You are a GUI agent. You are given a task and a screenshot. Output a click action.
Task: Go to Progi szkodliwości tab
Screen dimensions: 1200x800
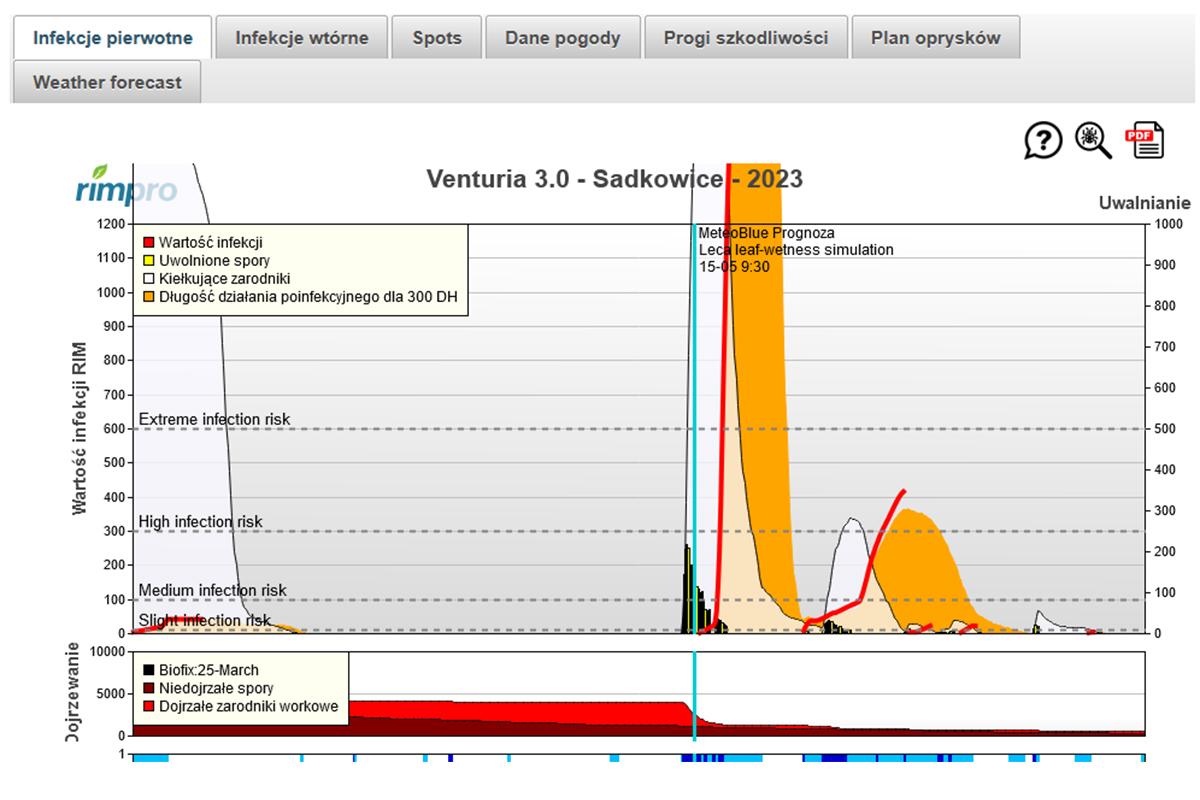746,38
